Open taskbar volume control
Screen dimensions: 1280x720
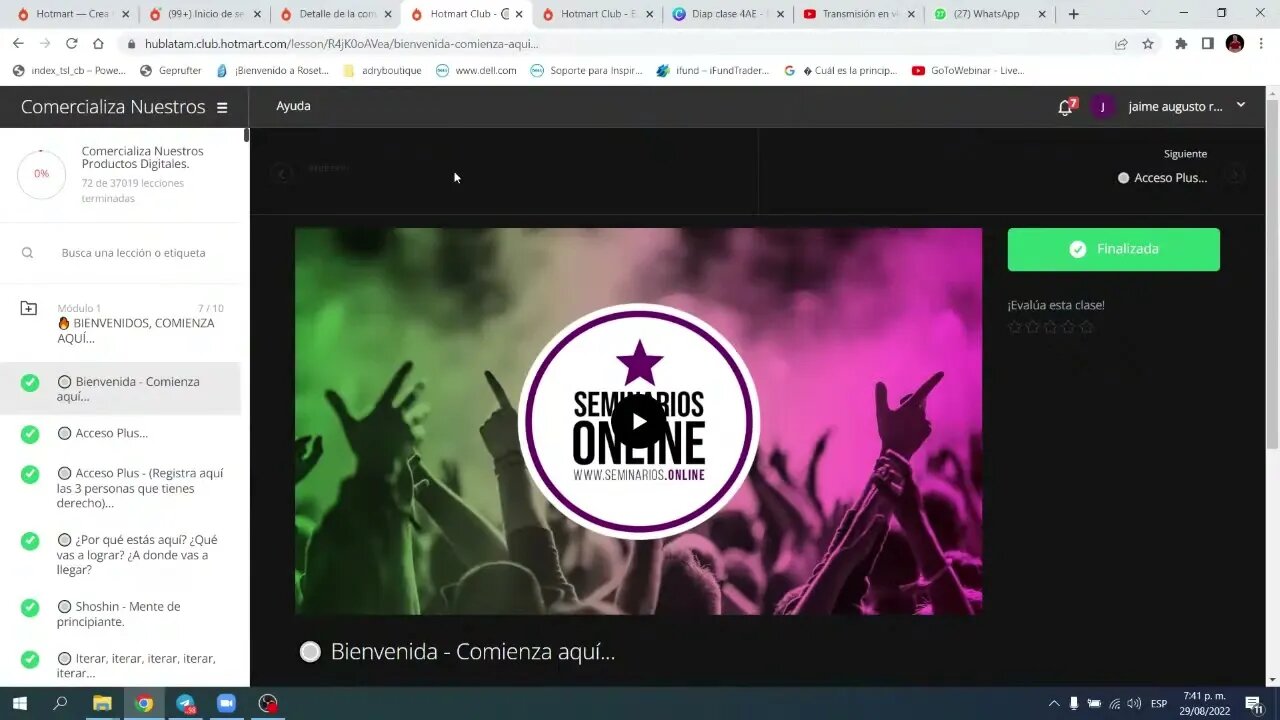(1133, 704)
